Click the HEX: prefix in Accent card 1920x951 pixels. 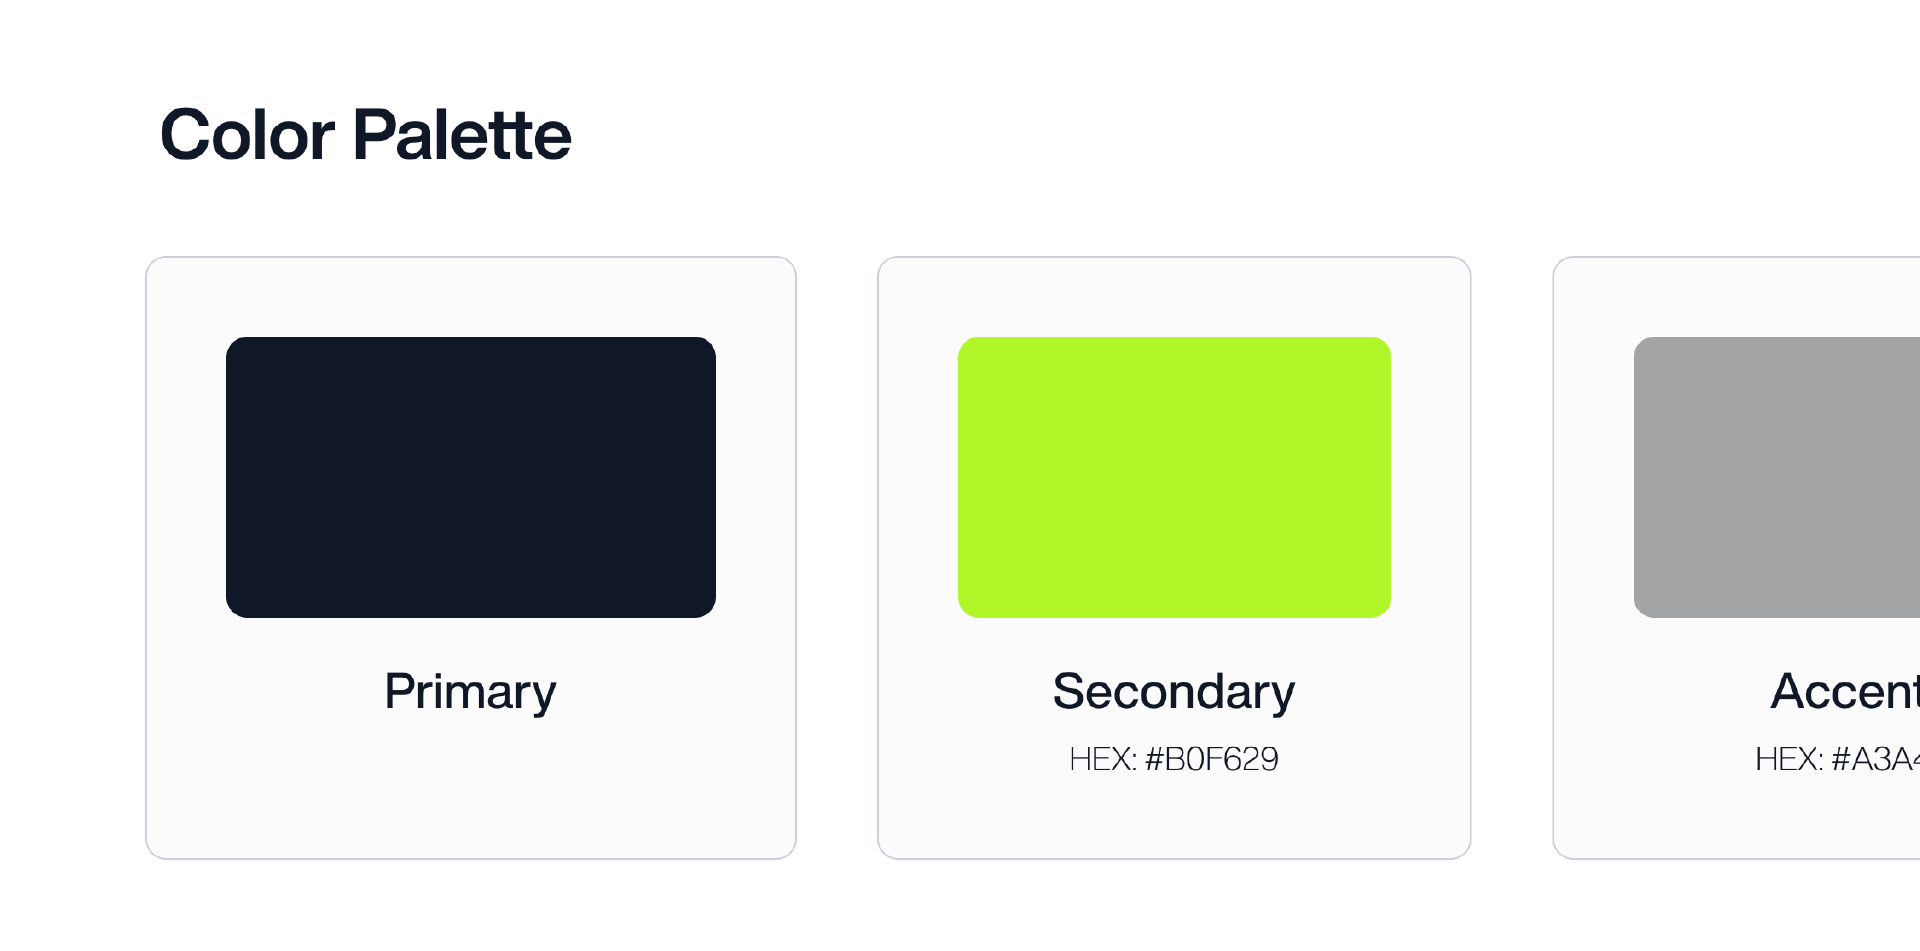pyautogui.click(x=1789, y=759)
